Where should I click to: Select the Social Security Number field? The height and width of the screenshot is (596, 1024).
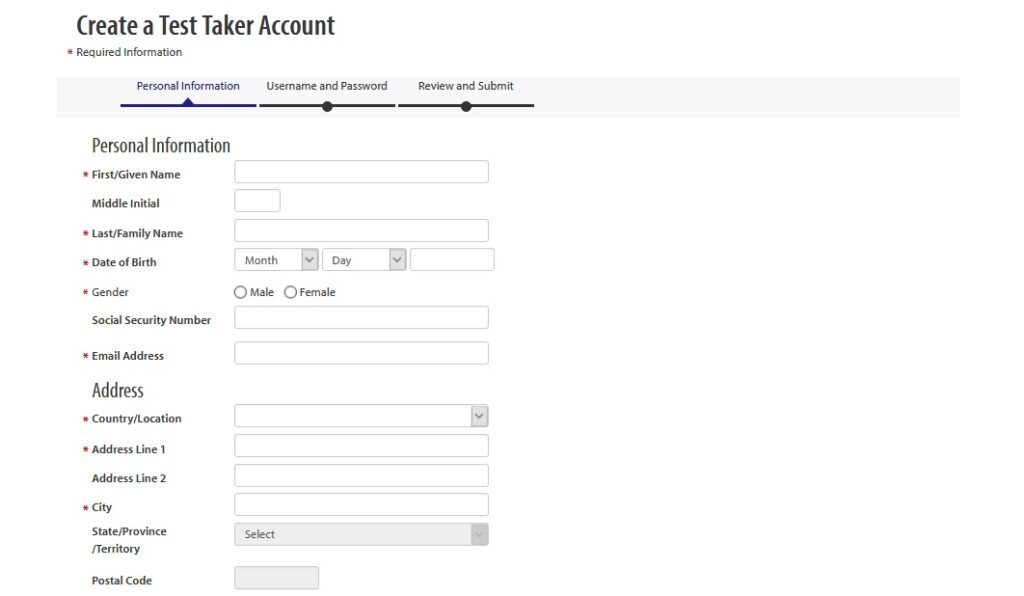point(361,318)
